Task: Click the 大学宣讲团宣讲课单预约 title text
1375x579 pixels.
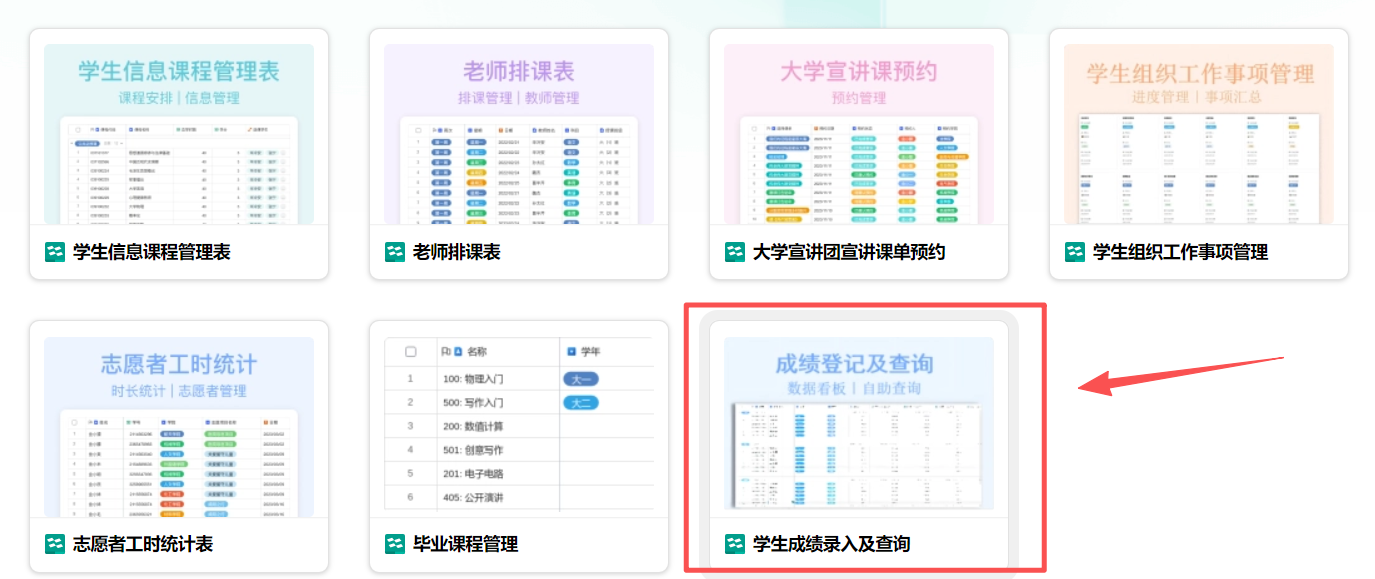Action: pos(848,252)
